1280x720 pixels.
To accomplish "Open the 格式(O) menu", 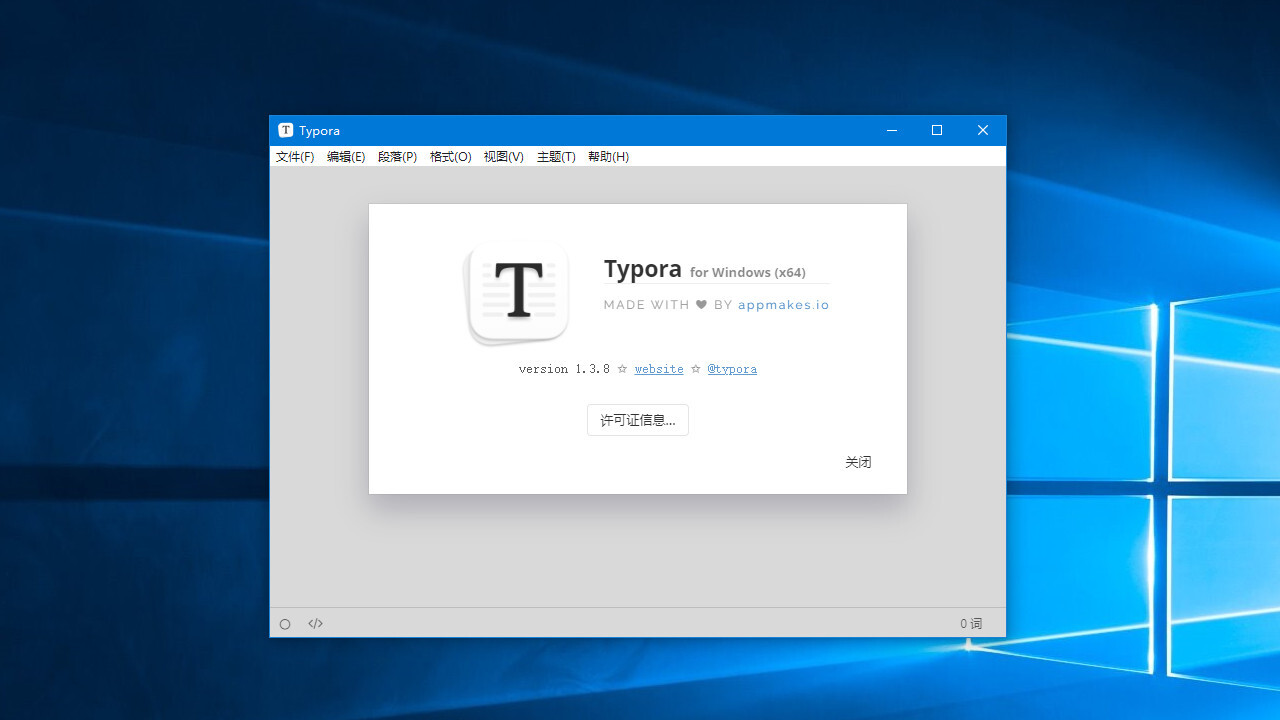I will [x=450, y=156].
